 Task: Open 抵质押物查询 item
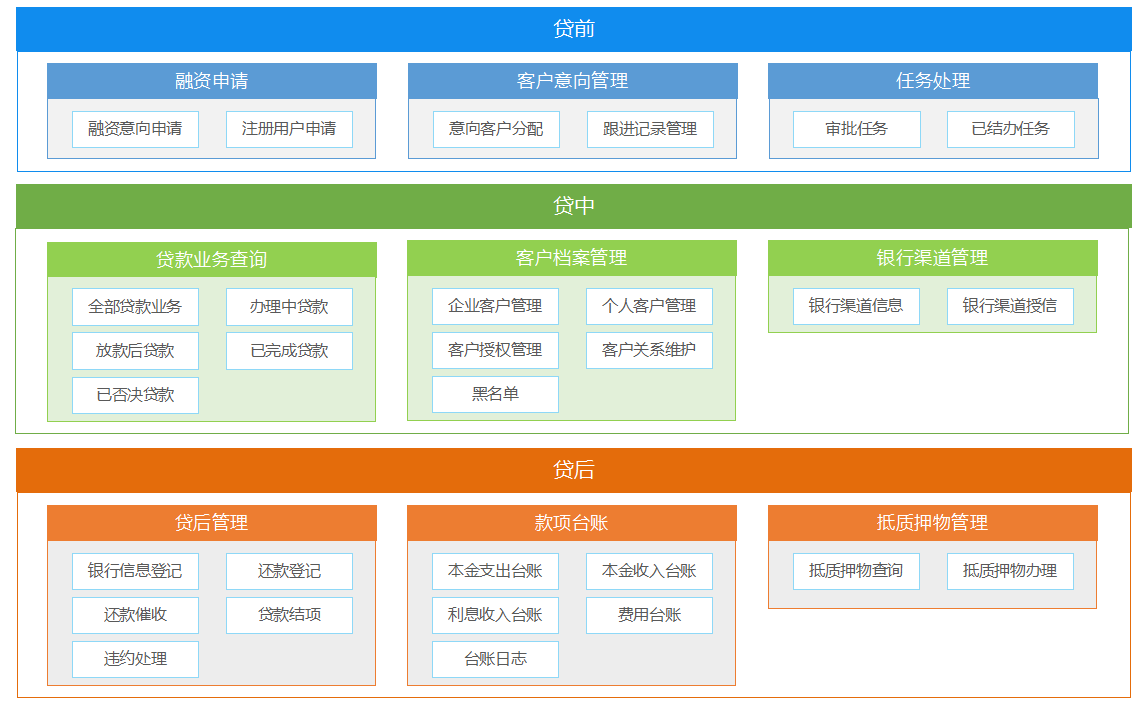856,571
